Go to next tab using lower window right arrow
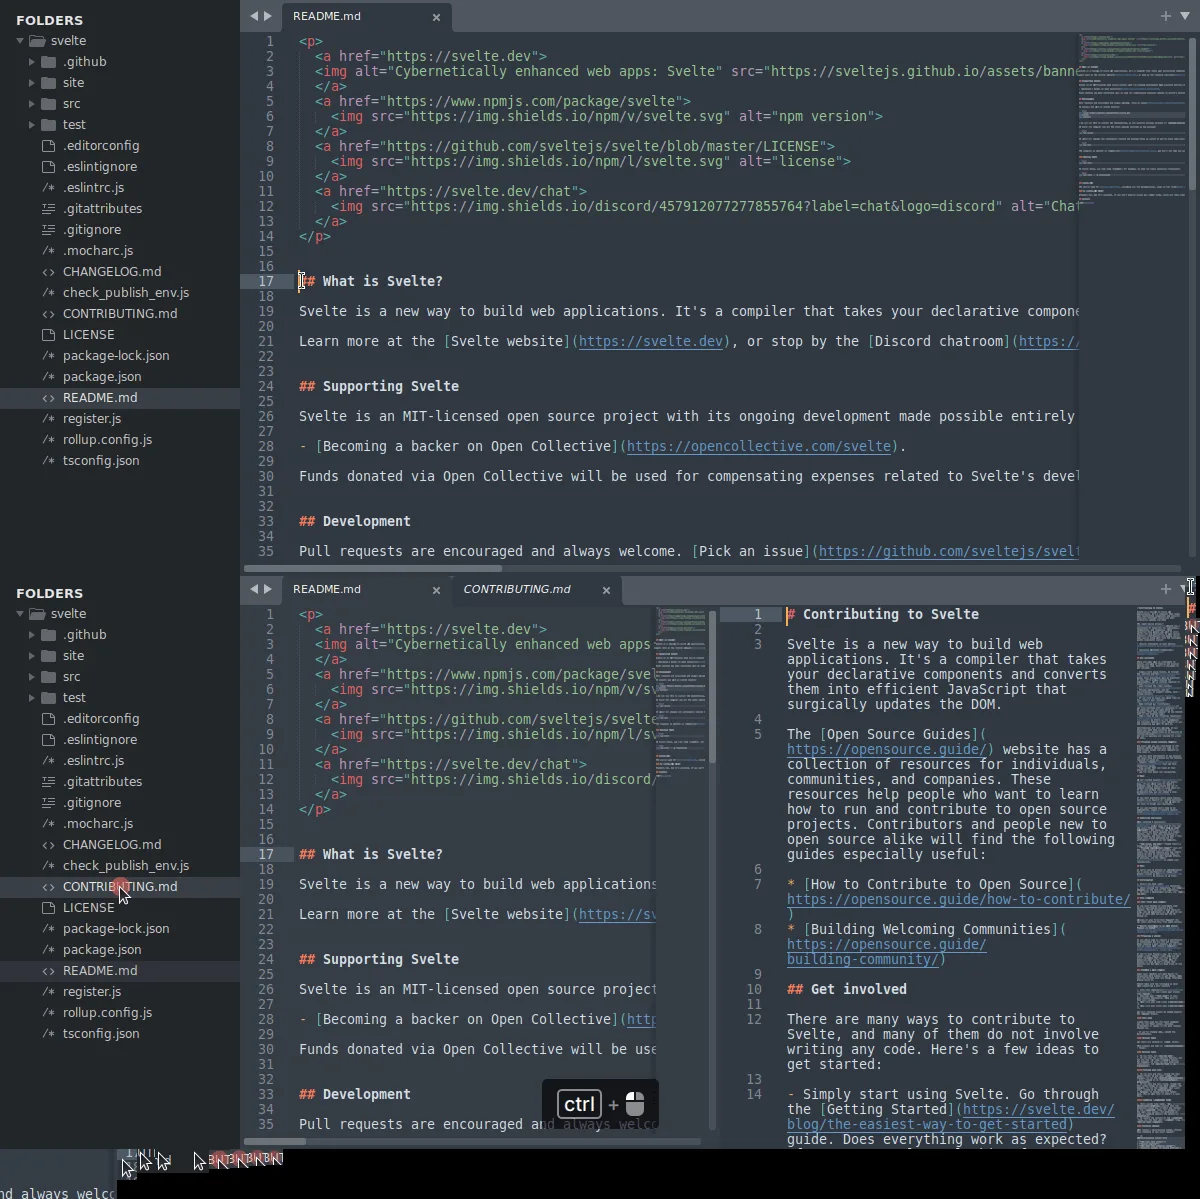 point(268,589)
